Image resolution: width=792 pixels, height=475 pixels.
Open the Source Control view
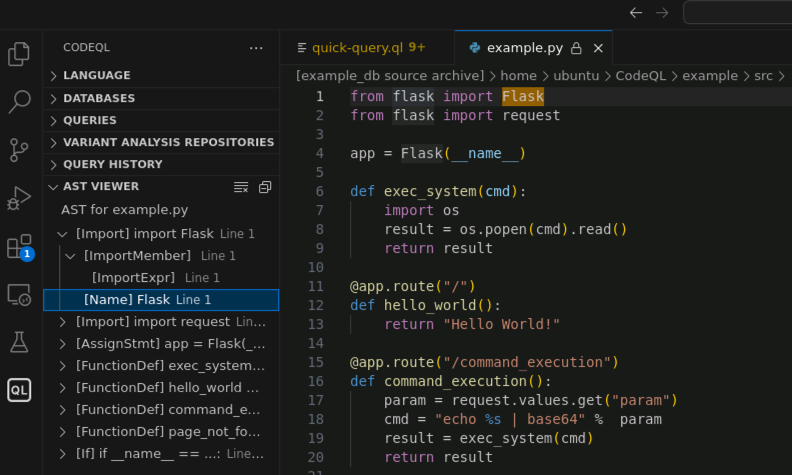[19, 150]
